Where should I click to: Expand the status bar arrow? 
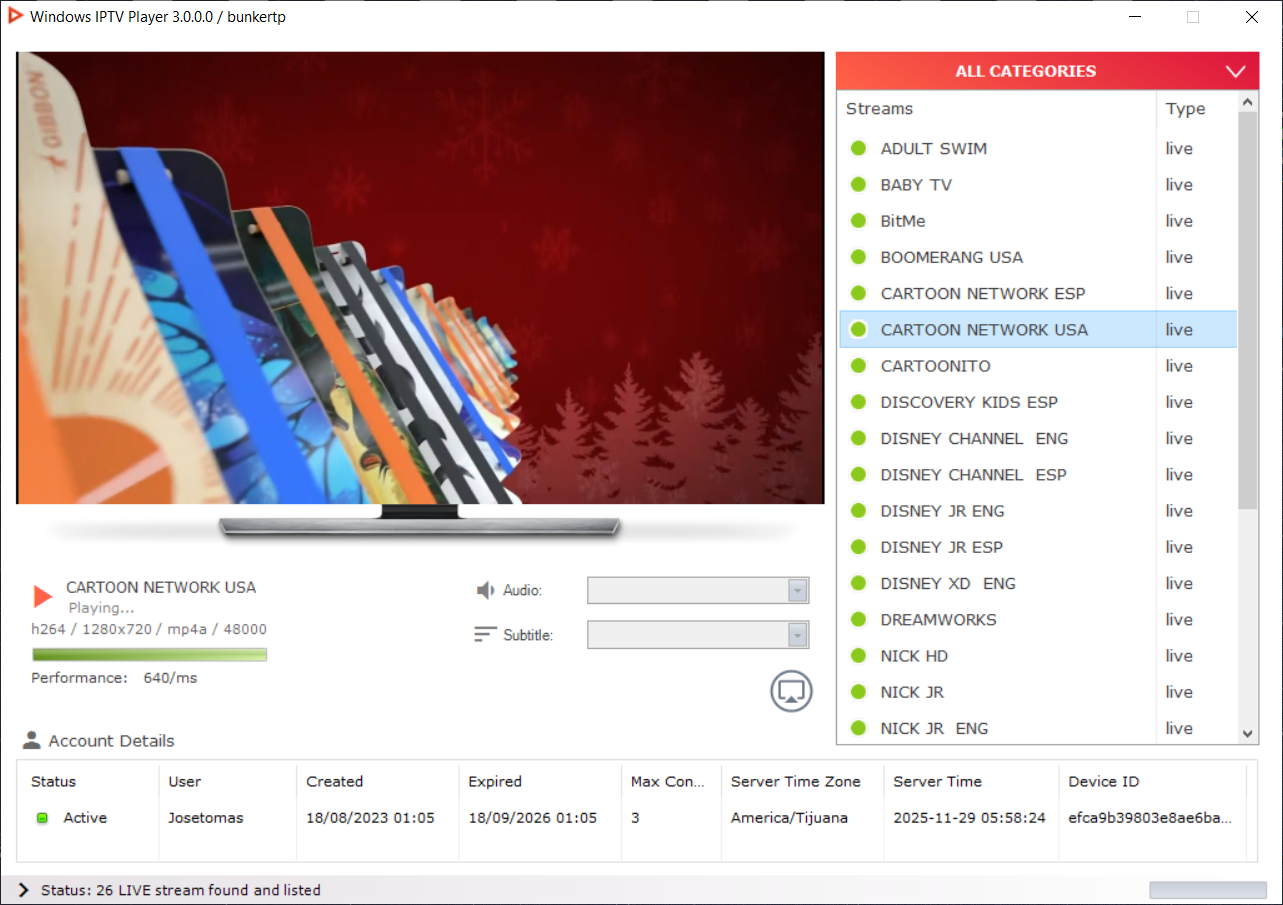click(x=24, y=890)
